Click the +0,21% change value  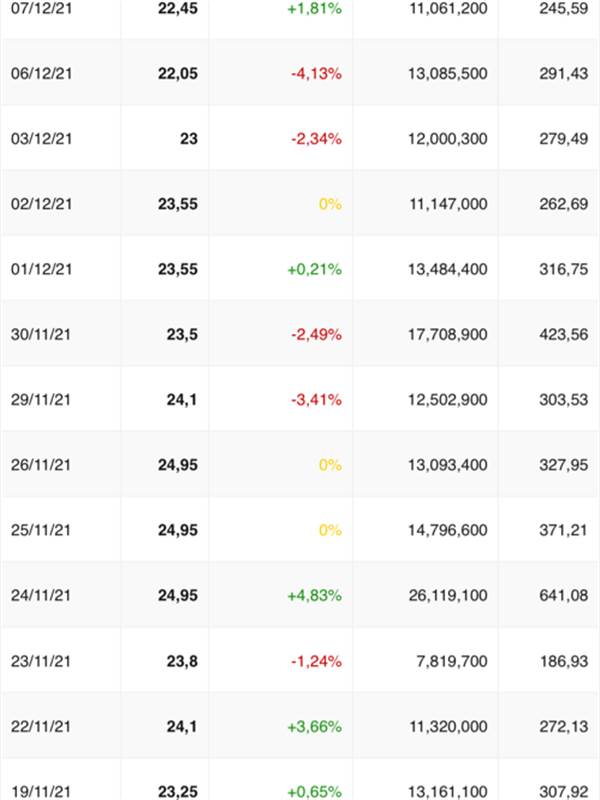[x=315, y=269]
